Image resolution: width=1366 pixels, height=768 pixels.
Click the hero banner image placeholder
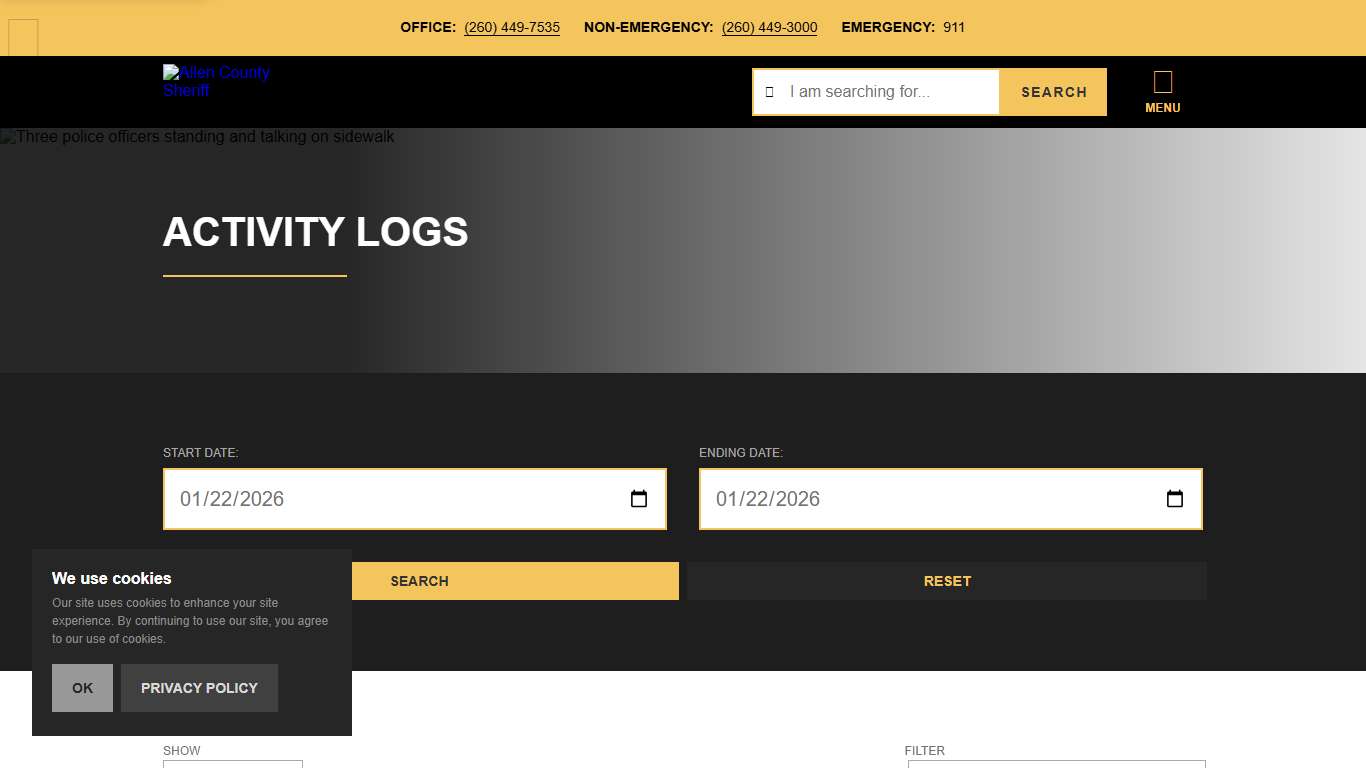tap(197, 137)
